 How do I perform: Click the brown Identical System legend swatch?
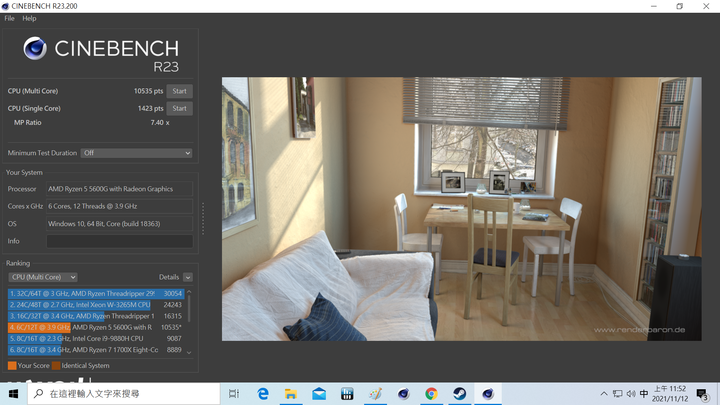56,366
